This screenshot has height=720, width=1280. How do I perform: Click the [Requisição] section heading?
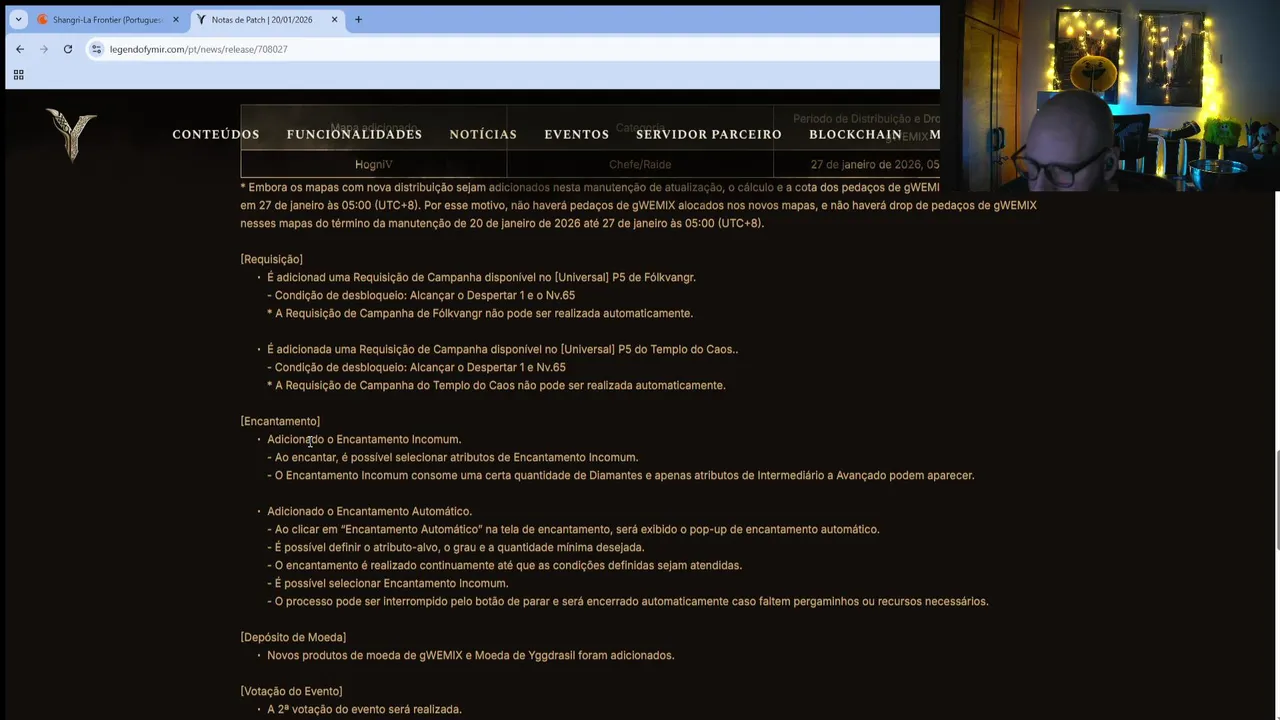tap(271, 259)
